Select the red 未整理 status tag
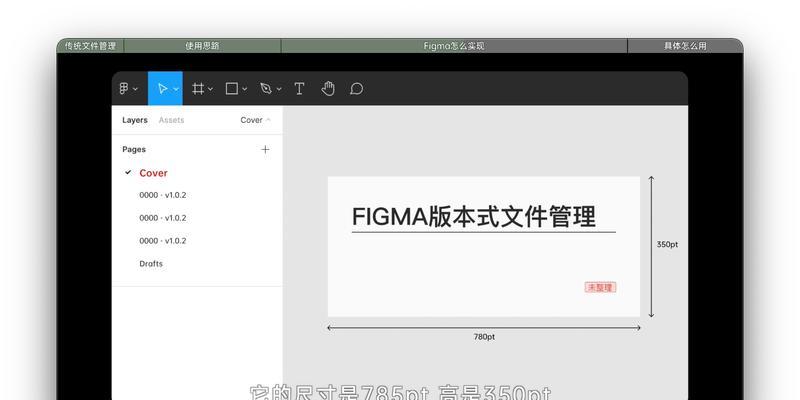The image size is (800, 400). (601, 287)
